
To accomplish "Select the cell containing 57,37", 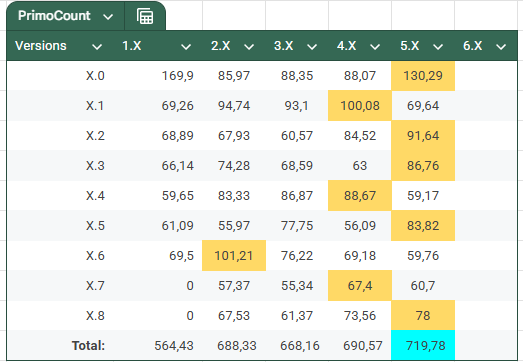I will tap(234, 286).
